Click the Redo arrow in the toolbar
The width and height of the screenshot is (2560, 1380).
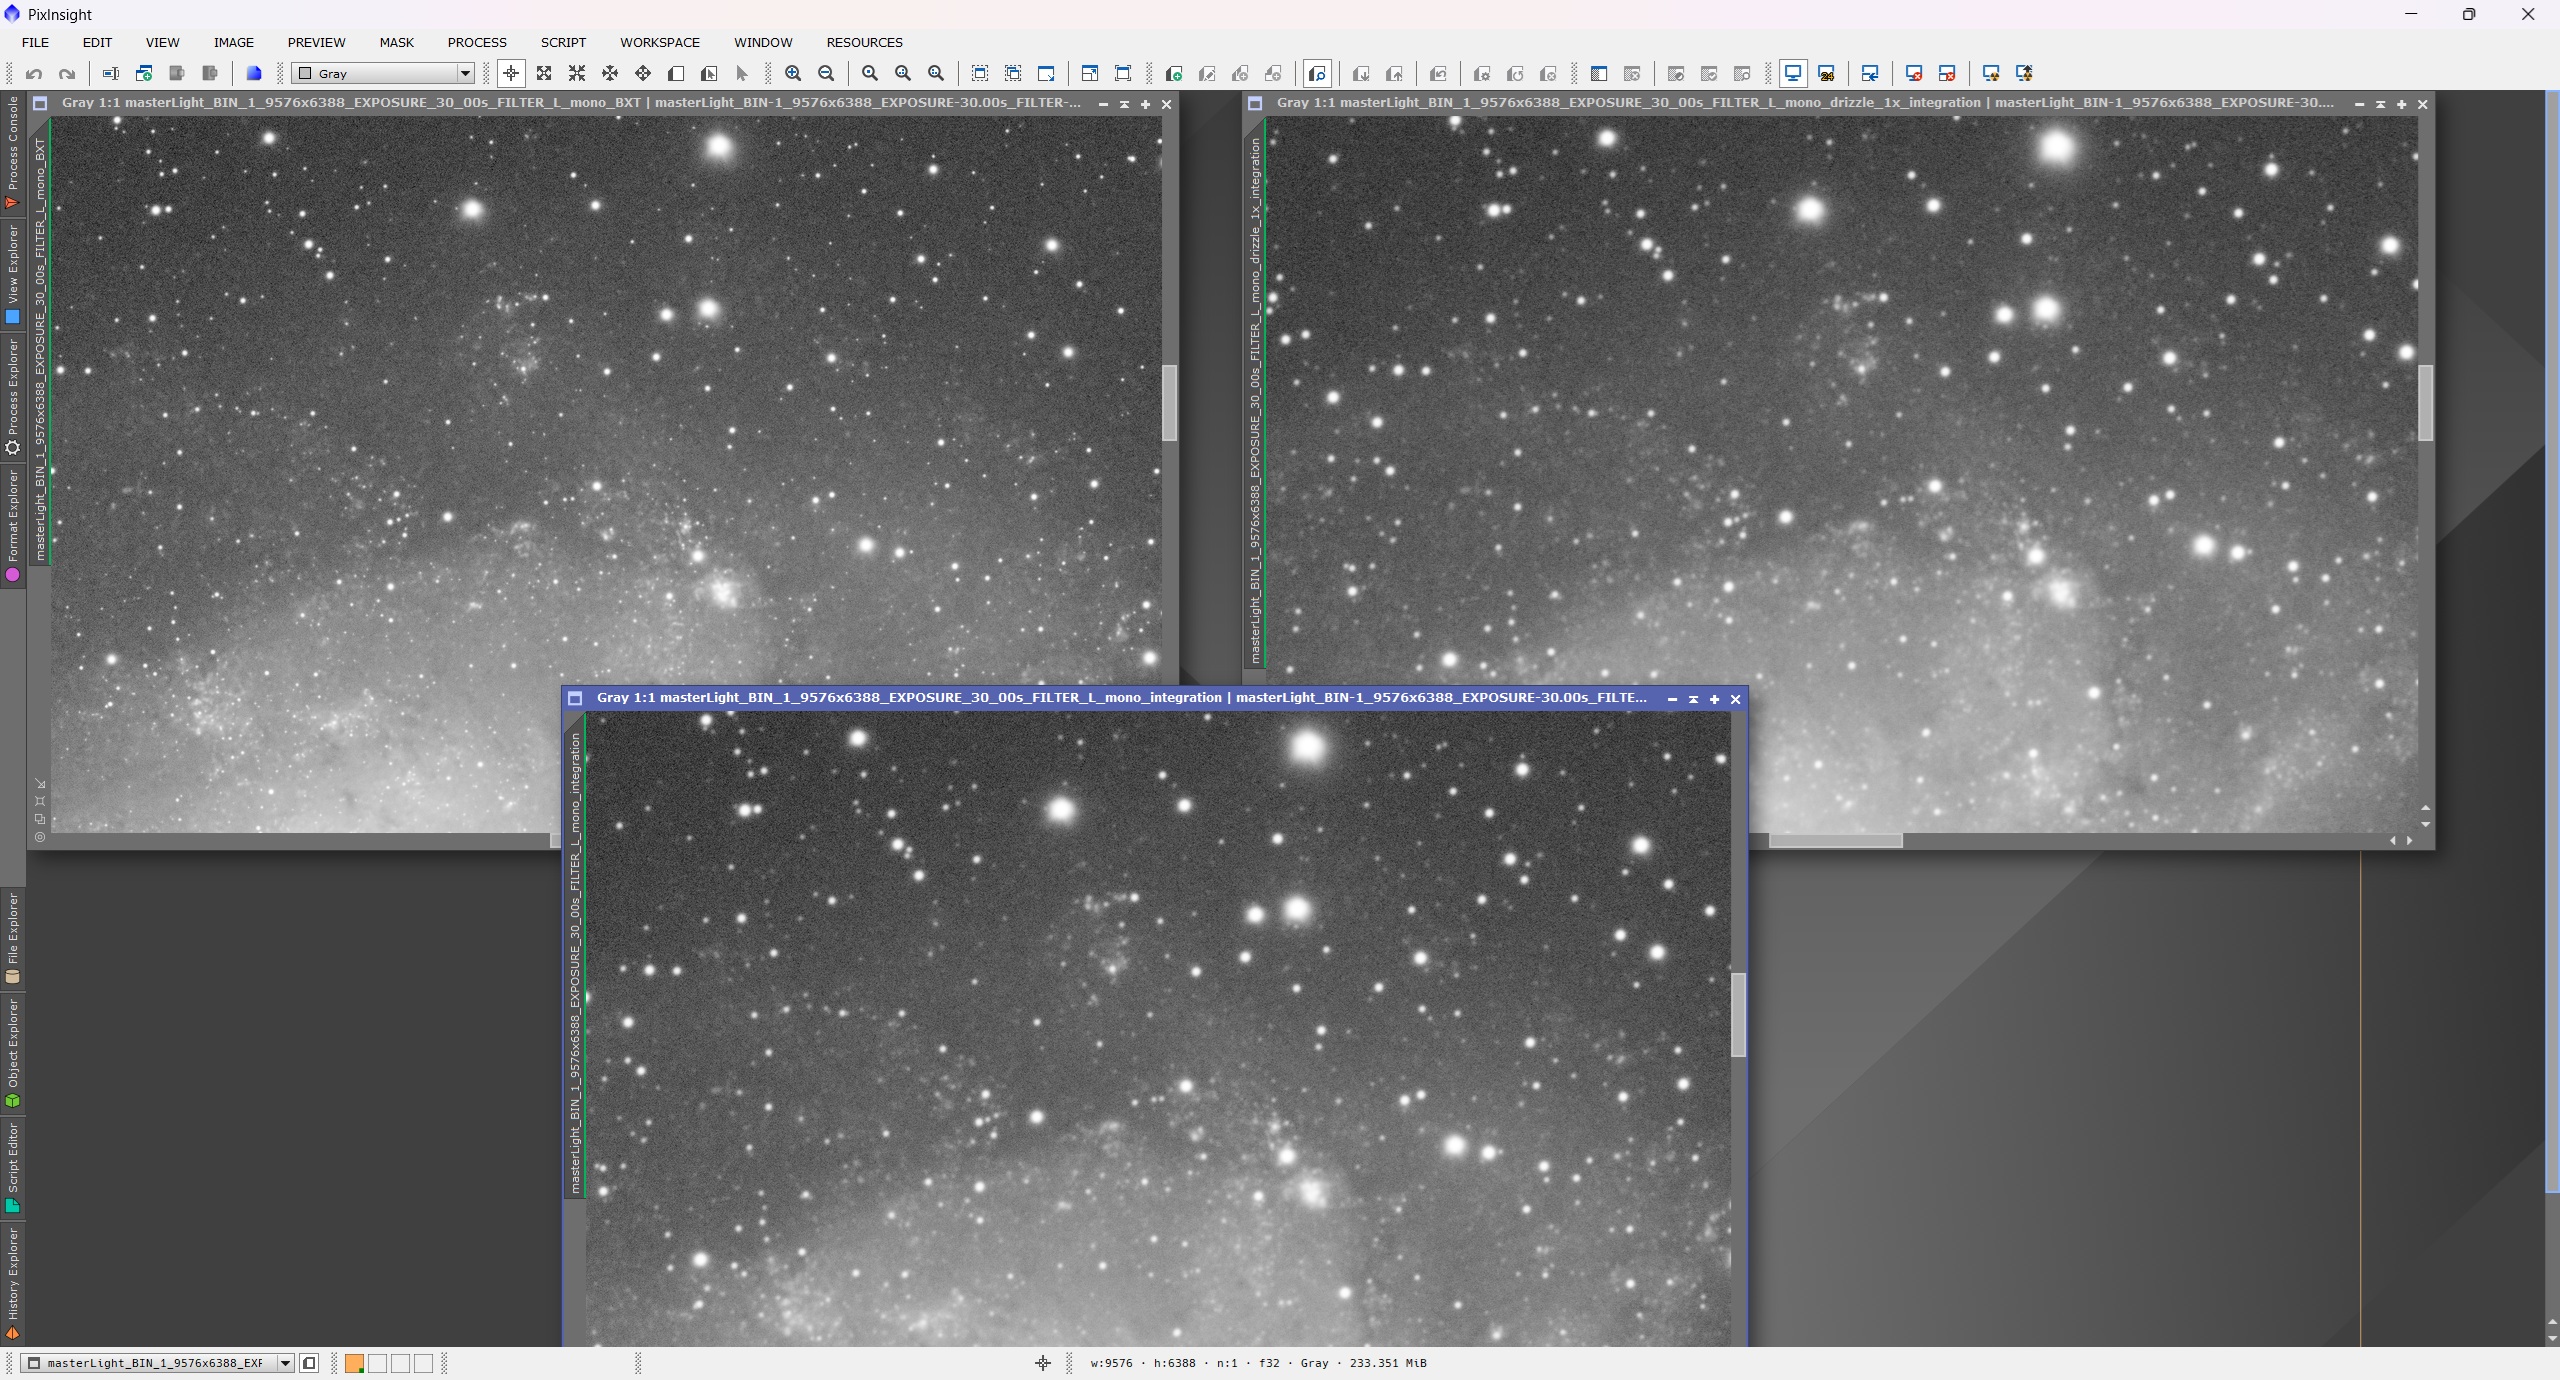click(67, 73)
